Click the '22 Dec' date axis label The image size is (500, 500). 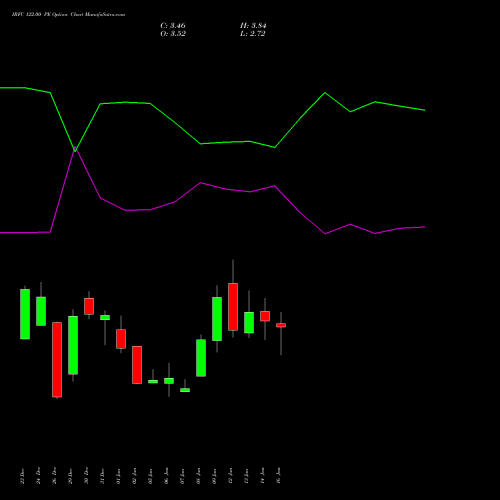coord(23,476)
